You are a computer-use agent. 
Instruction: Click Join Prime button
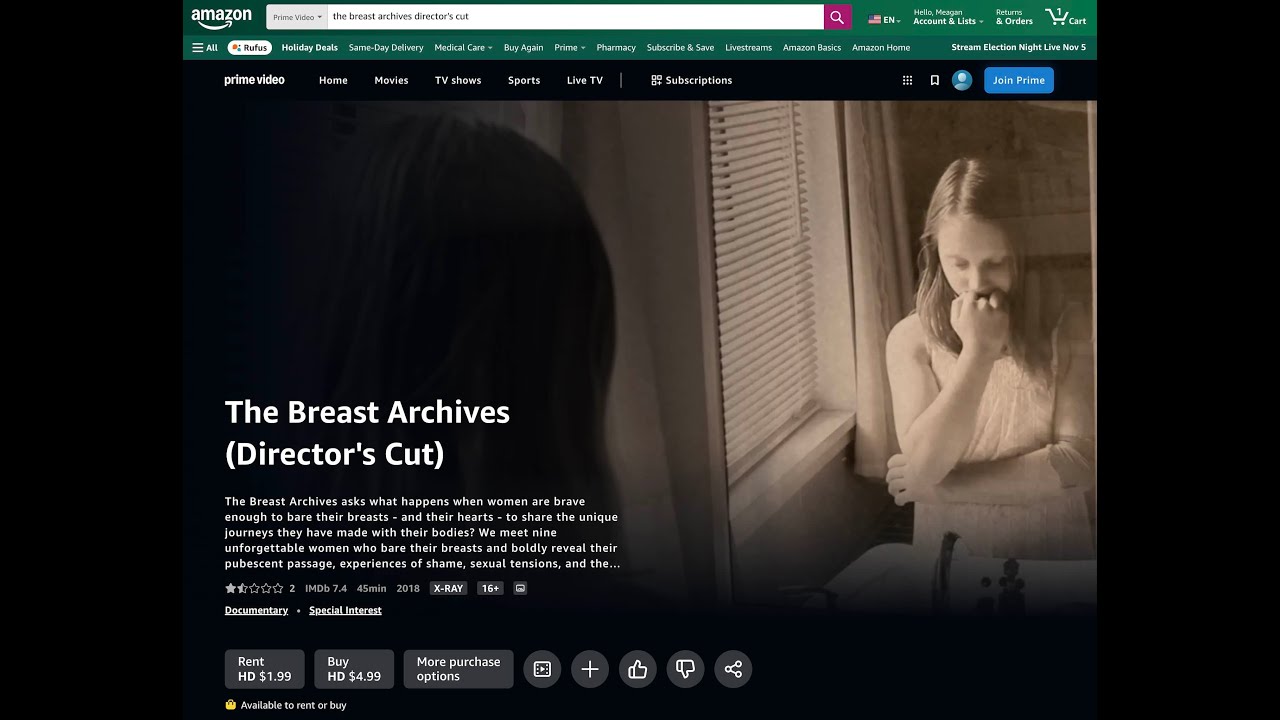pos(1019,80)
